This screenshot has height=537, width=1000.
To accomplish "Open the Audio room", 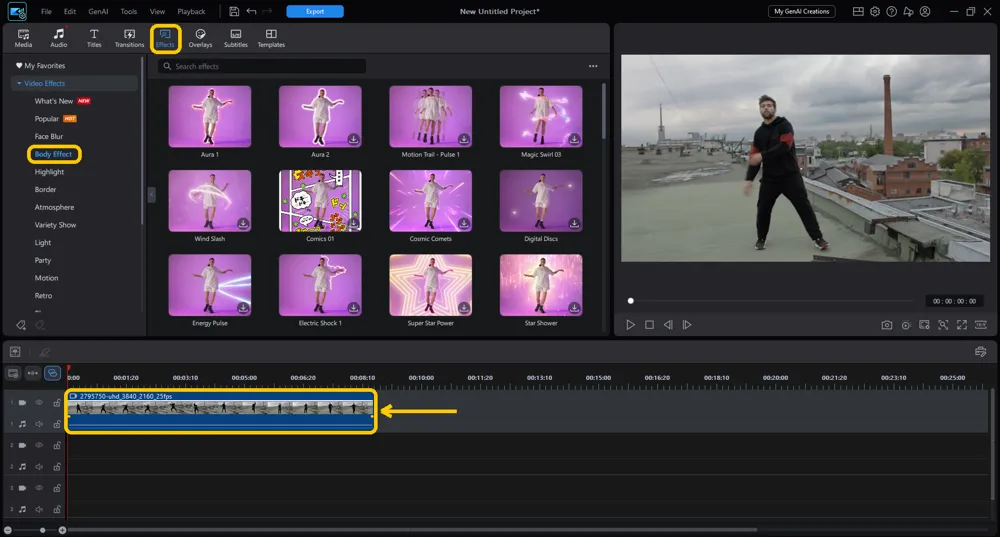I will [59, 38].
